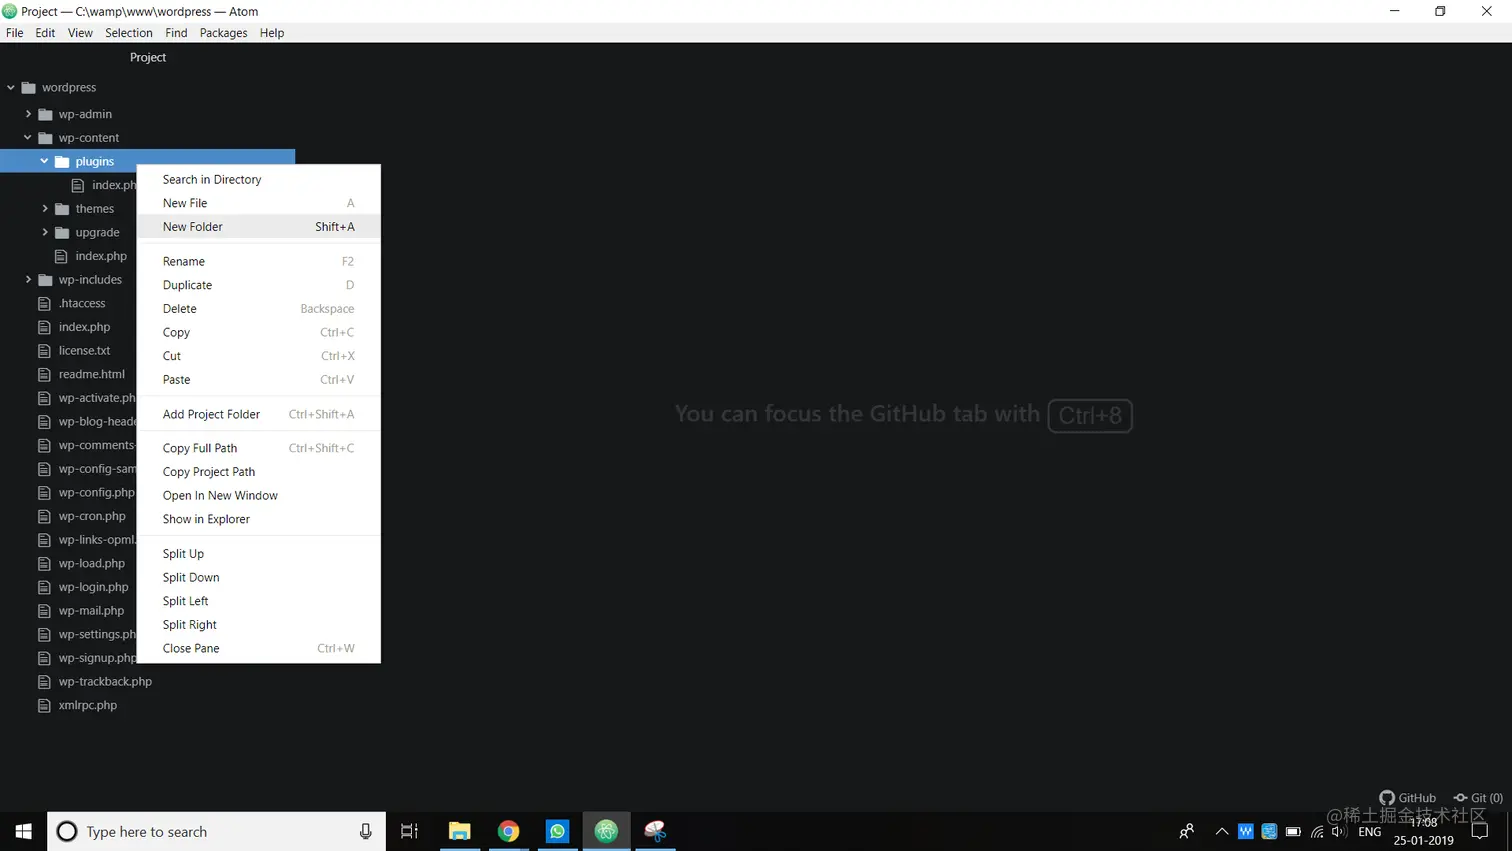Viewport: 1512px width, 851px height.
Task: Choose Close Pane from context menu
Action: tap(258, 648)
